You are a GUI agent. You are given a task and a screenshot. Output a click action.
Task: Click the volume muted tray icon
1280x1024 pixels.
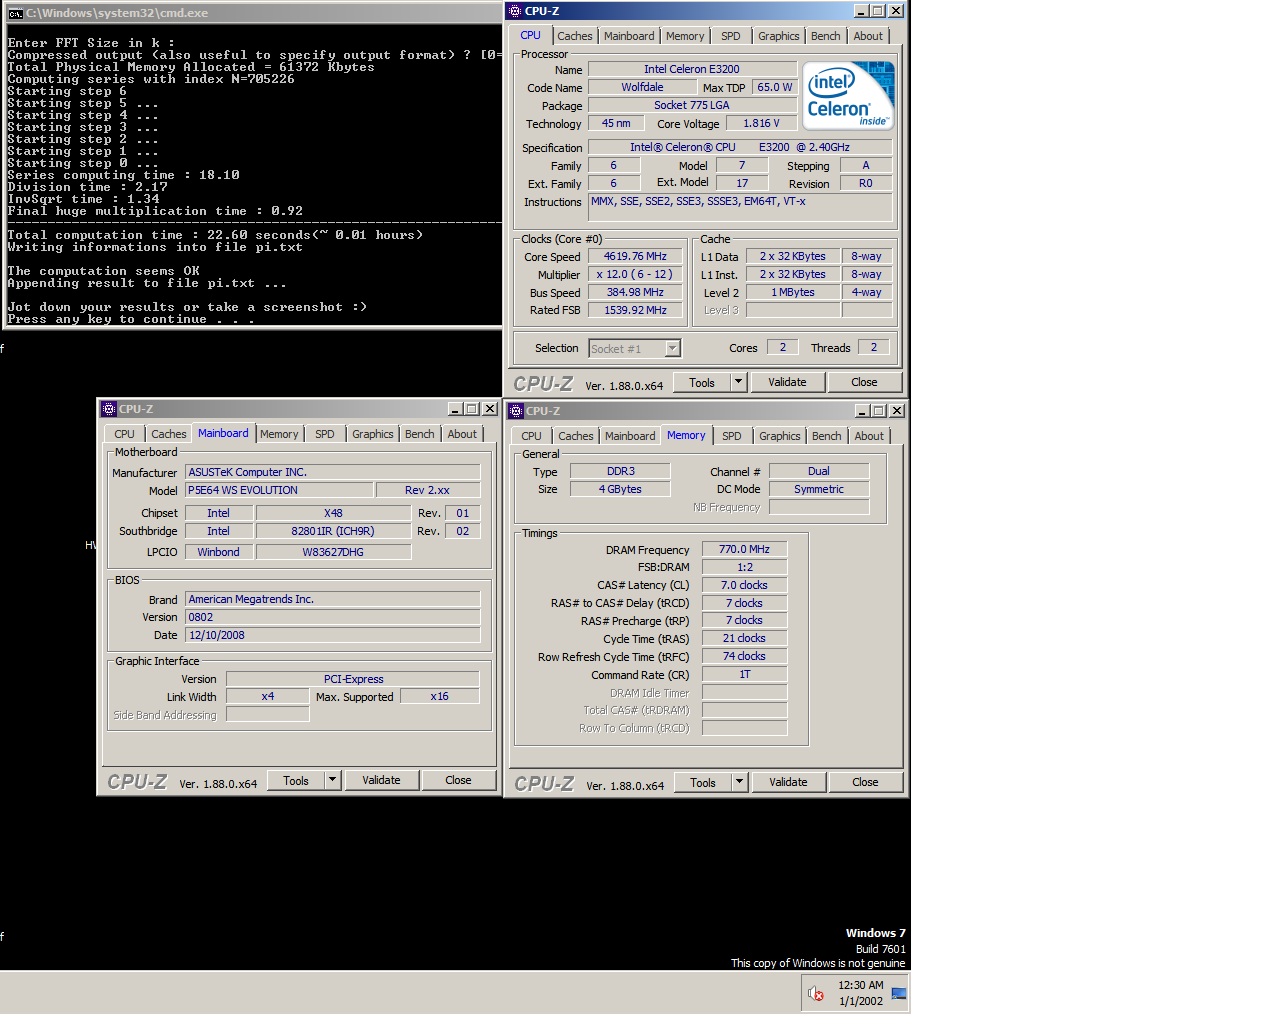click(816, 993)
